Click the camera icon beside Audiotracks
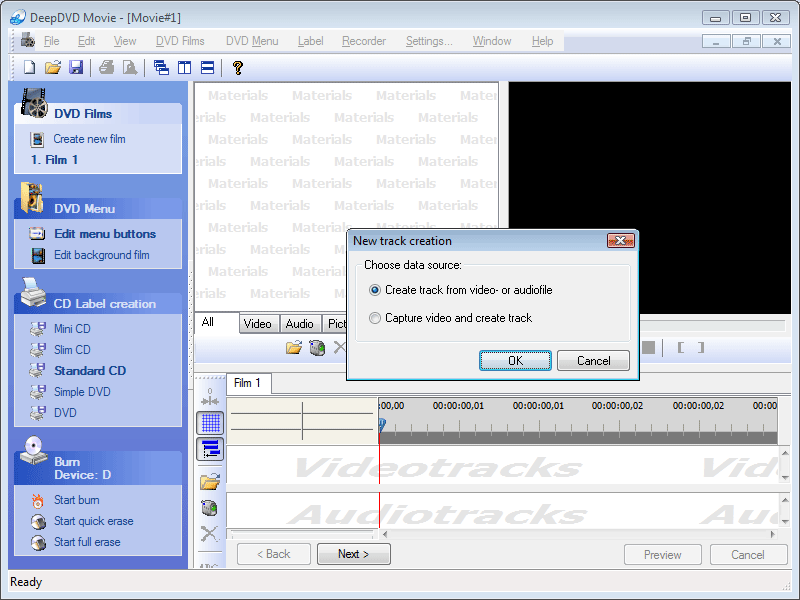The height and width of the screenshot is (600, 800). pyautogui.click(x=209, y=508)
